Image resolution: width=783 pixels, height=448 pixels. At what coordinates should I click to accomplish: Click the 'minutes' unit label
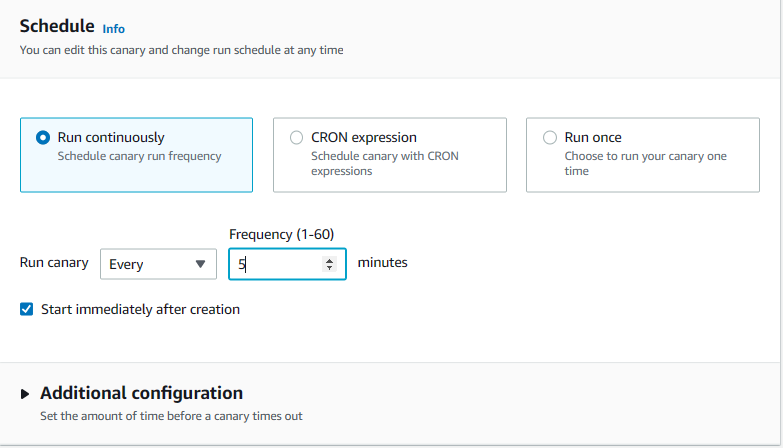coord(383,263)
